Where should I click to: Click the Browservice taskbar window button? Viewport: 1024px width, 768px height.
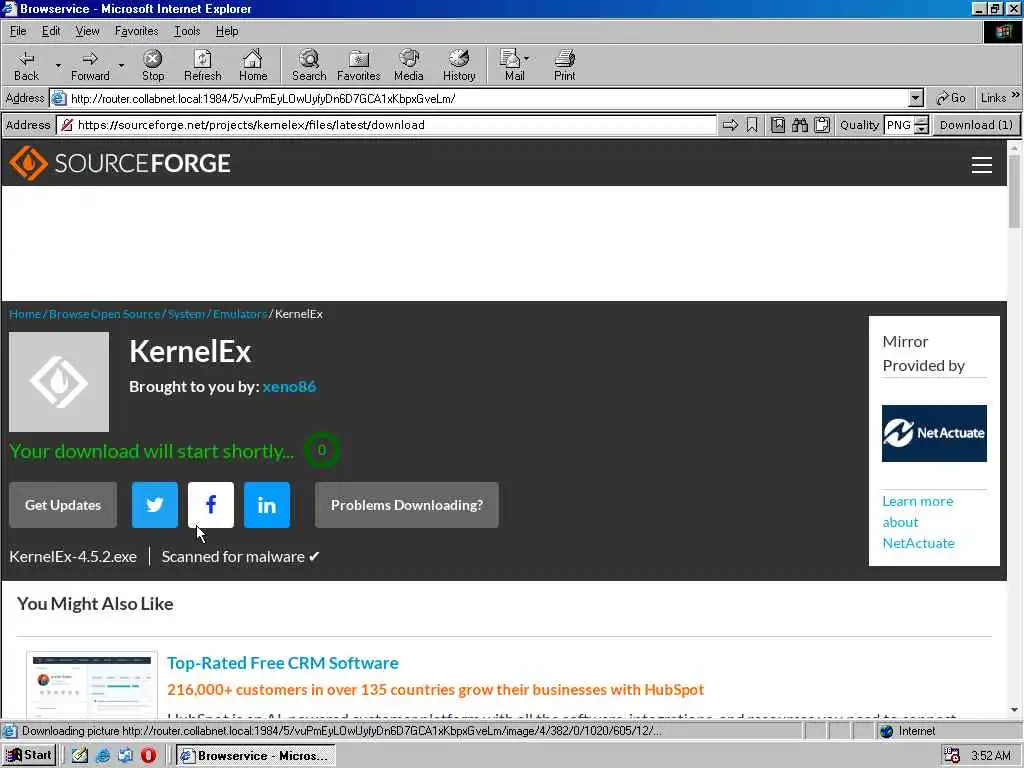[x=256, y=756]
